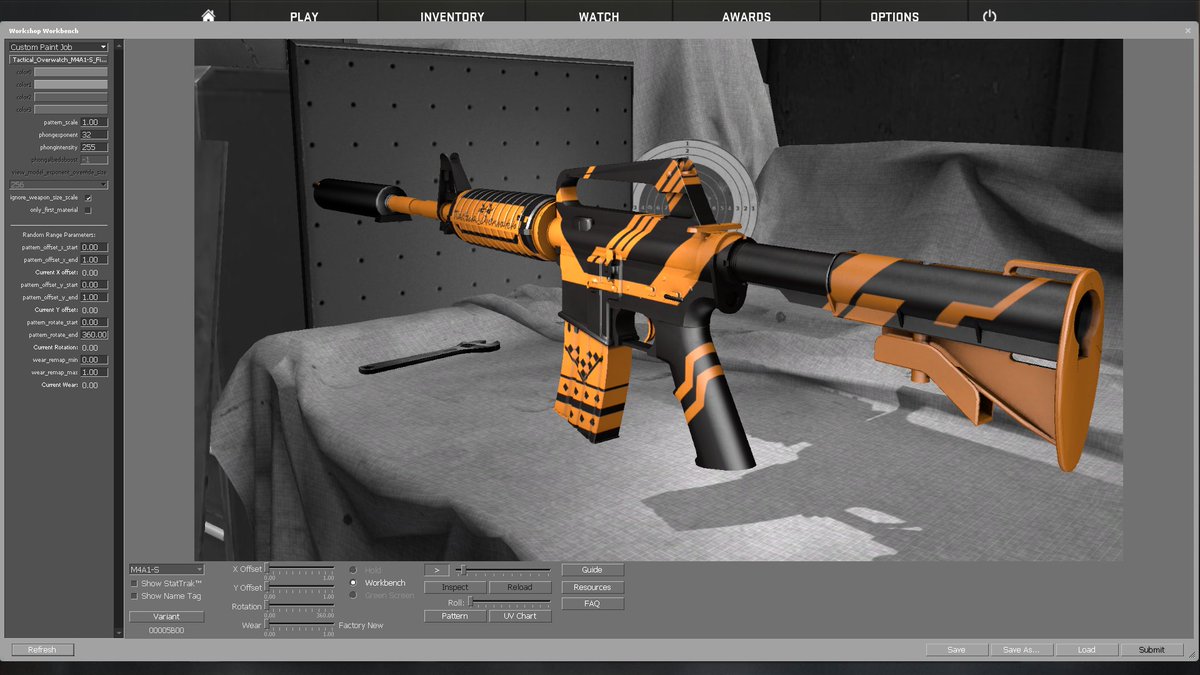
Task: Edit the pattern_scale field
Action: click(x=94, y=122)
